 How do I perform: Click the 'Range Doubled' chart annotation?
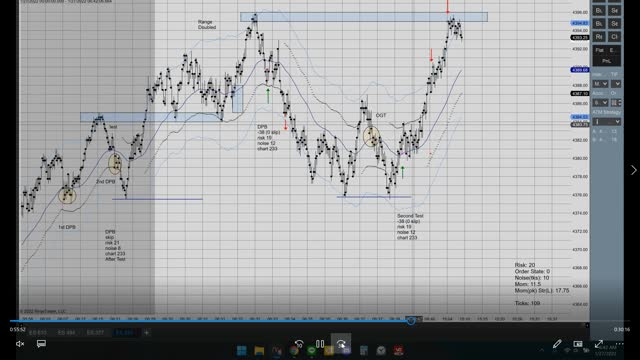pos(207,24)
